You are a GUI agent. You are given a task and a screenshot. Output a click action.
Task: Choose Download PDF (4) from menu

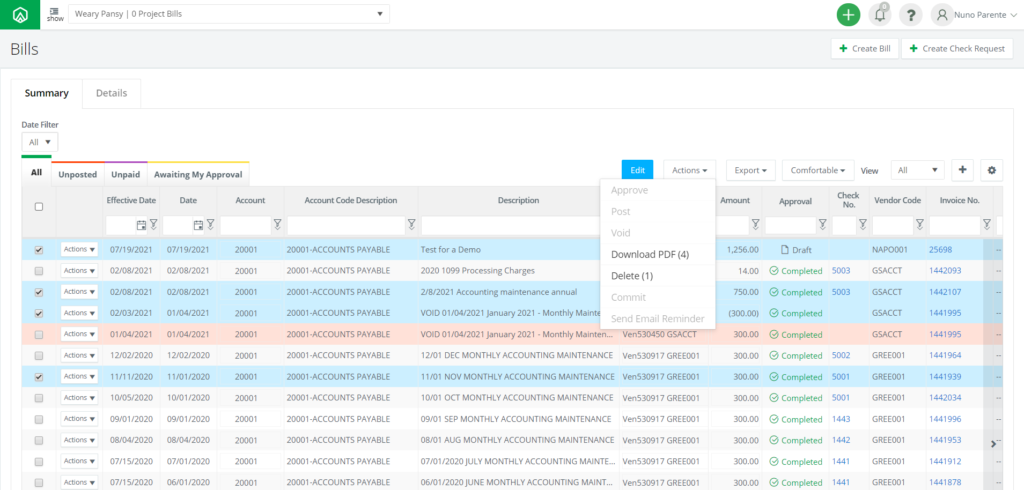[658, 254]
